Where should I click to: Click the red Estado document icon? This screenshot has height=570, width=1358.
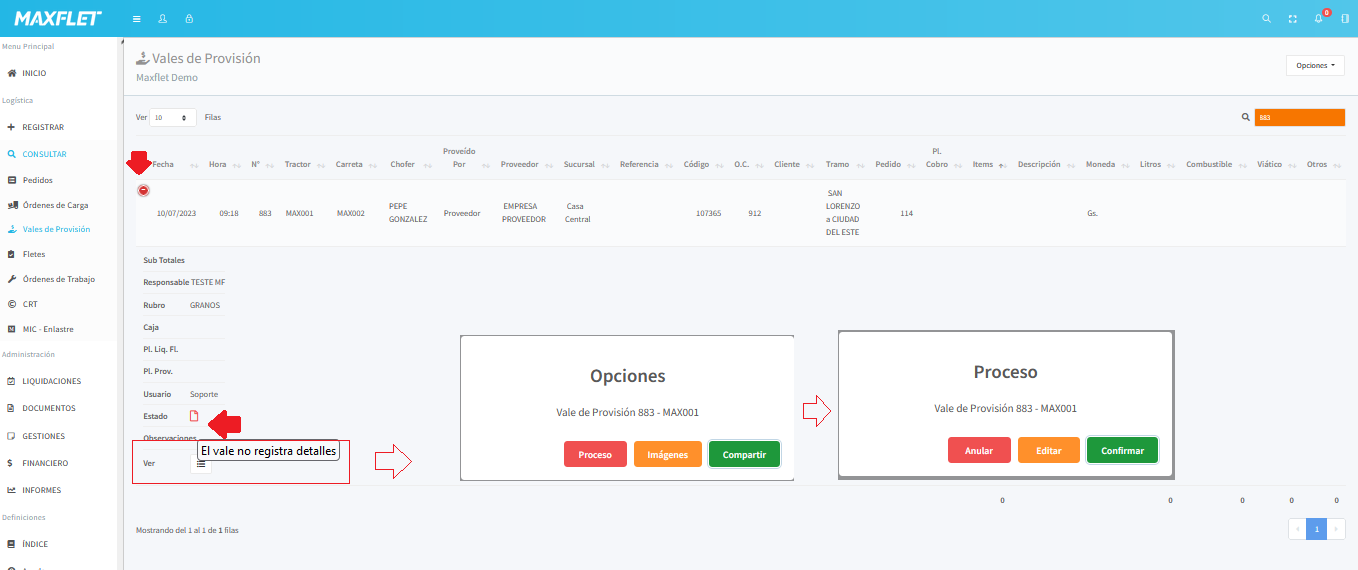pyautogui.click(x=194, y=416)
